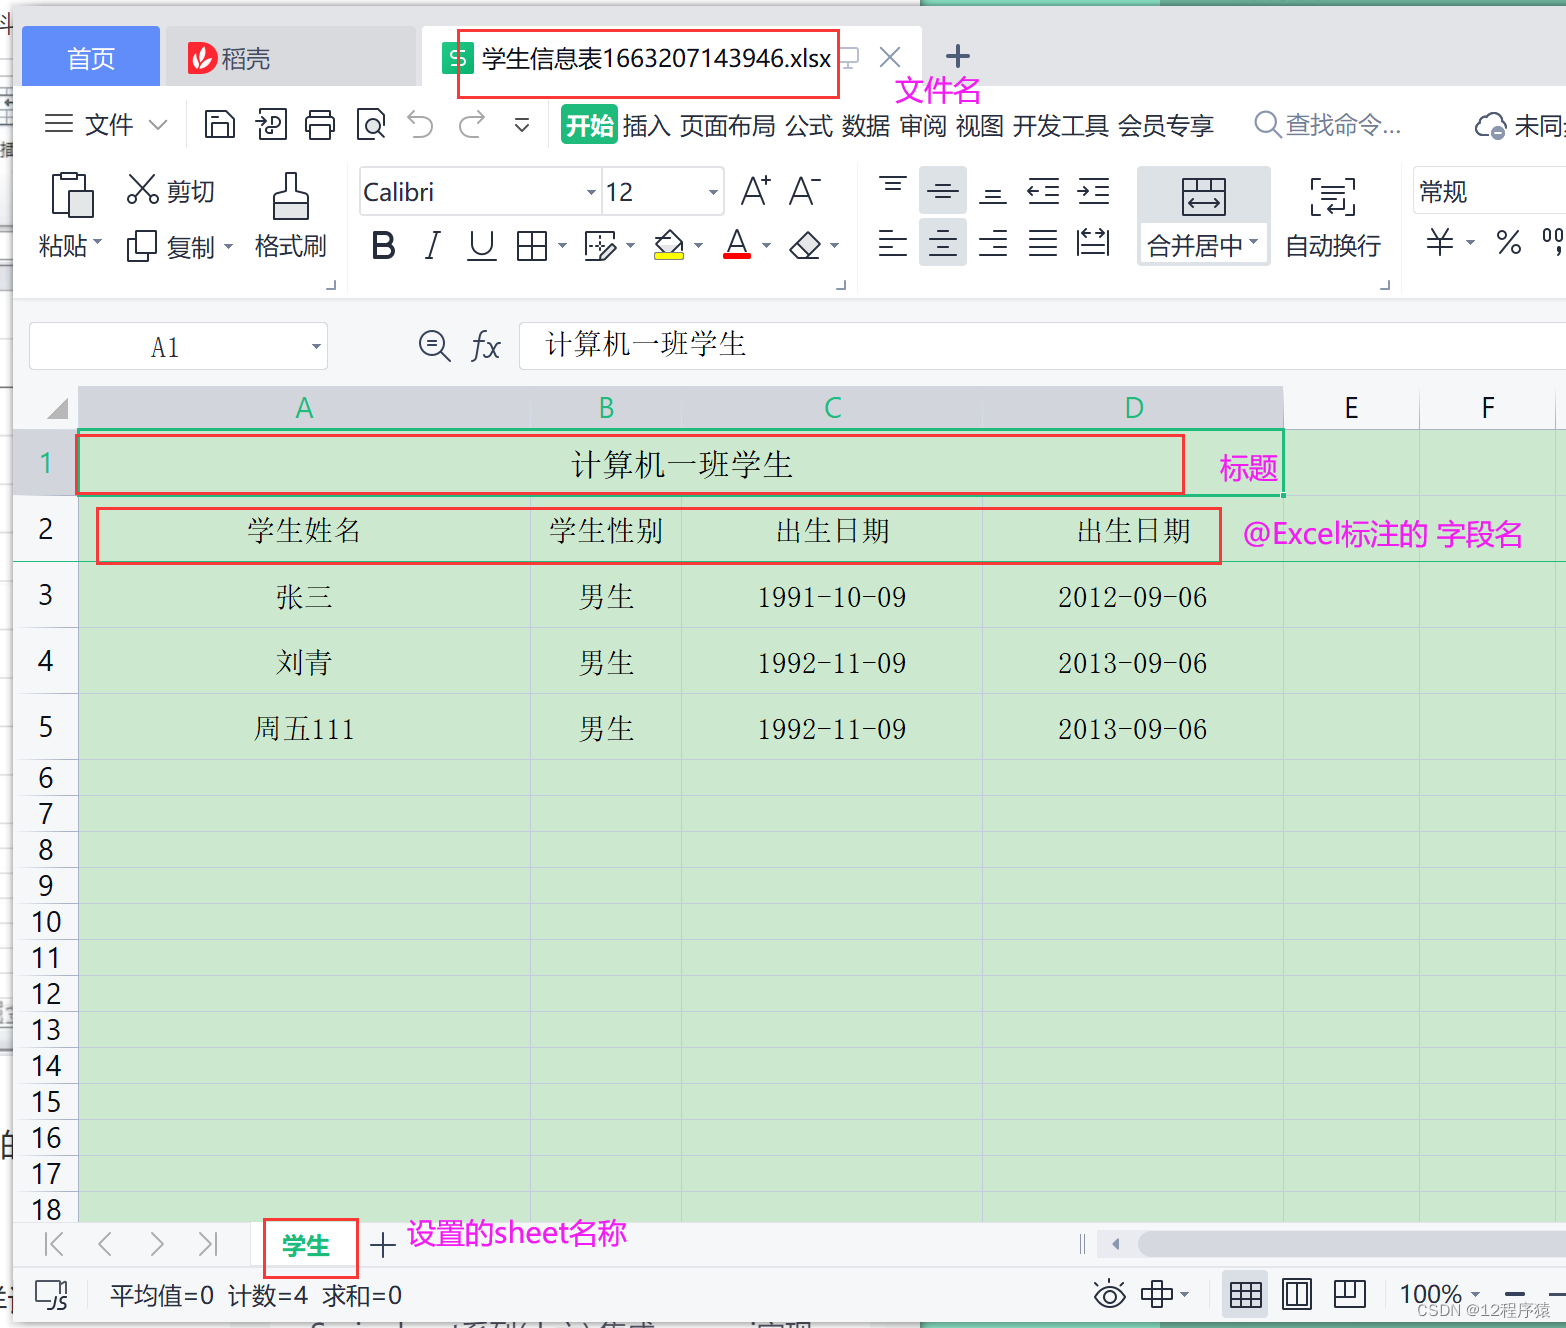Click the fx insert function icon
The image size is (1566, 1328).
[x=485, y=346]
